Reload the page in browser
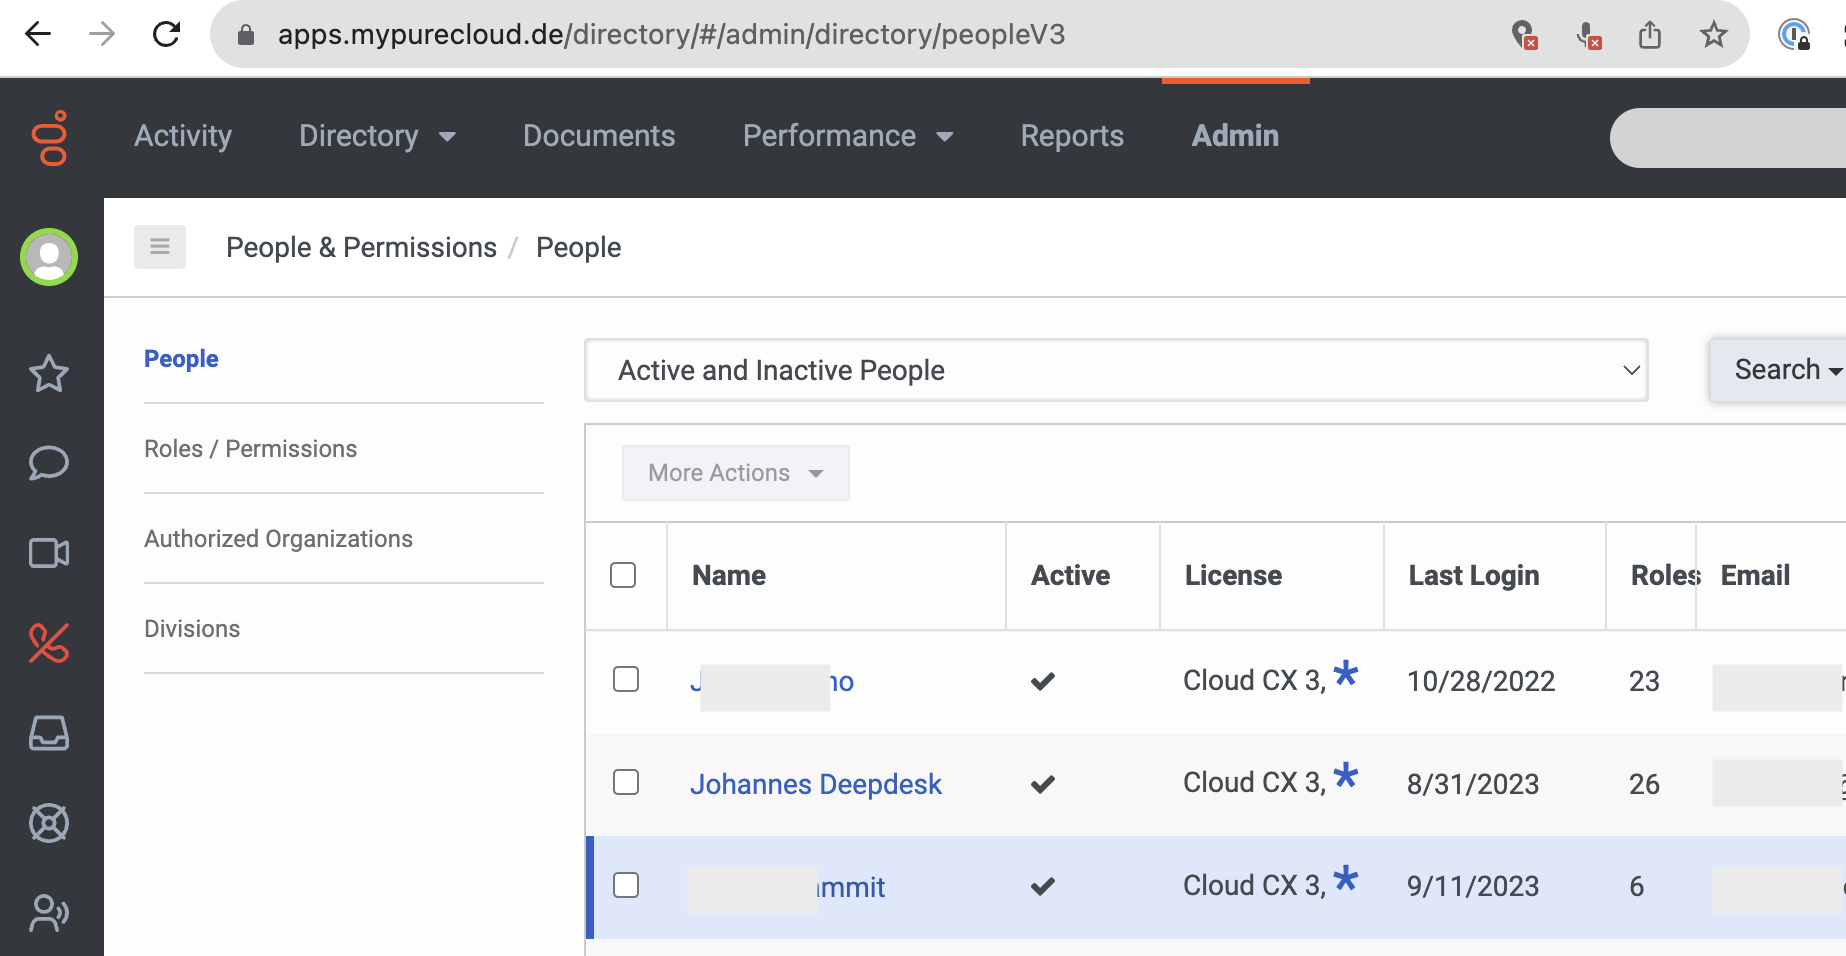The height and width of the screenshot is (956, 1846). pos(166,34)
